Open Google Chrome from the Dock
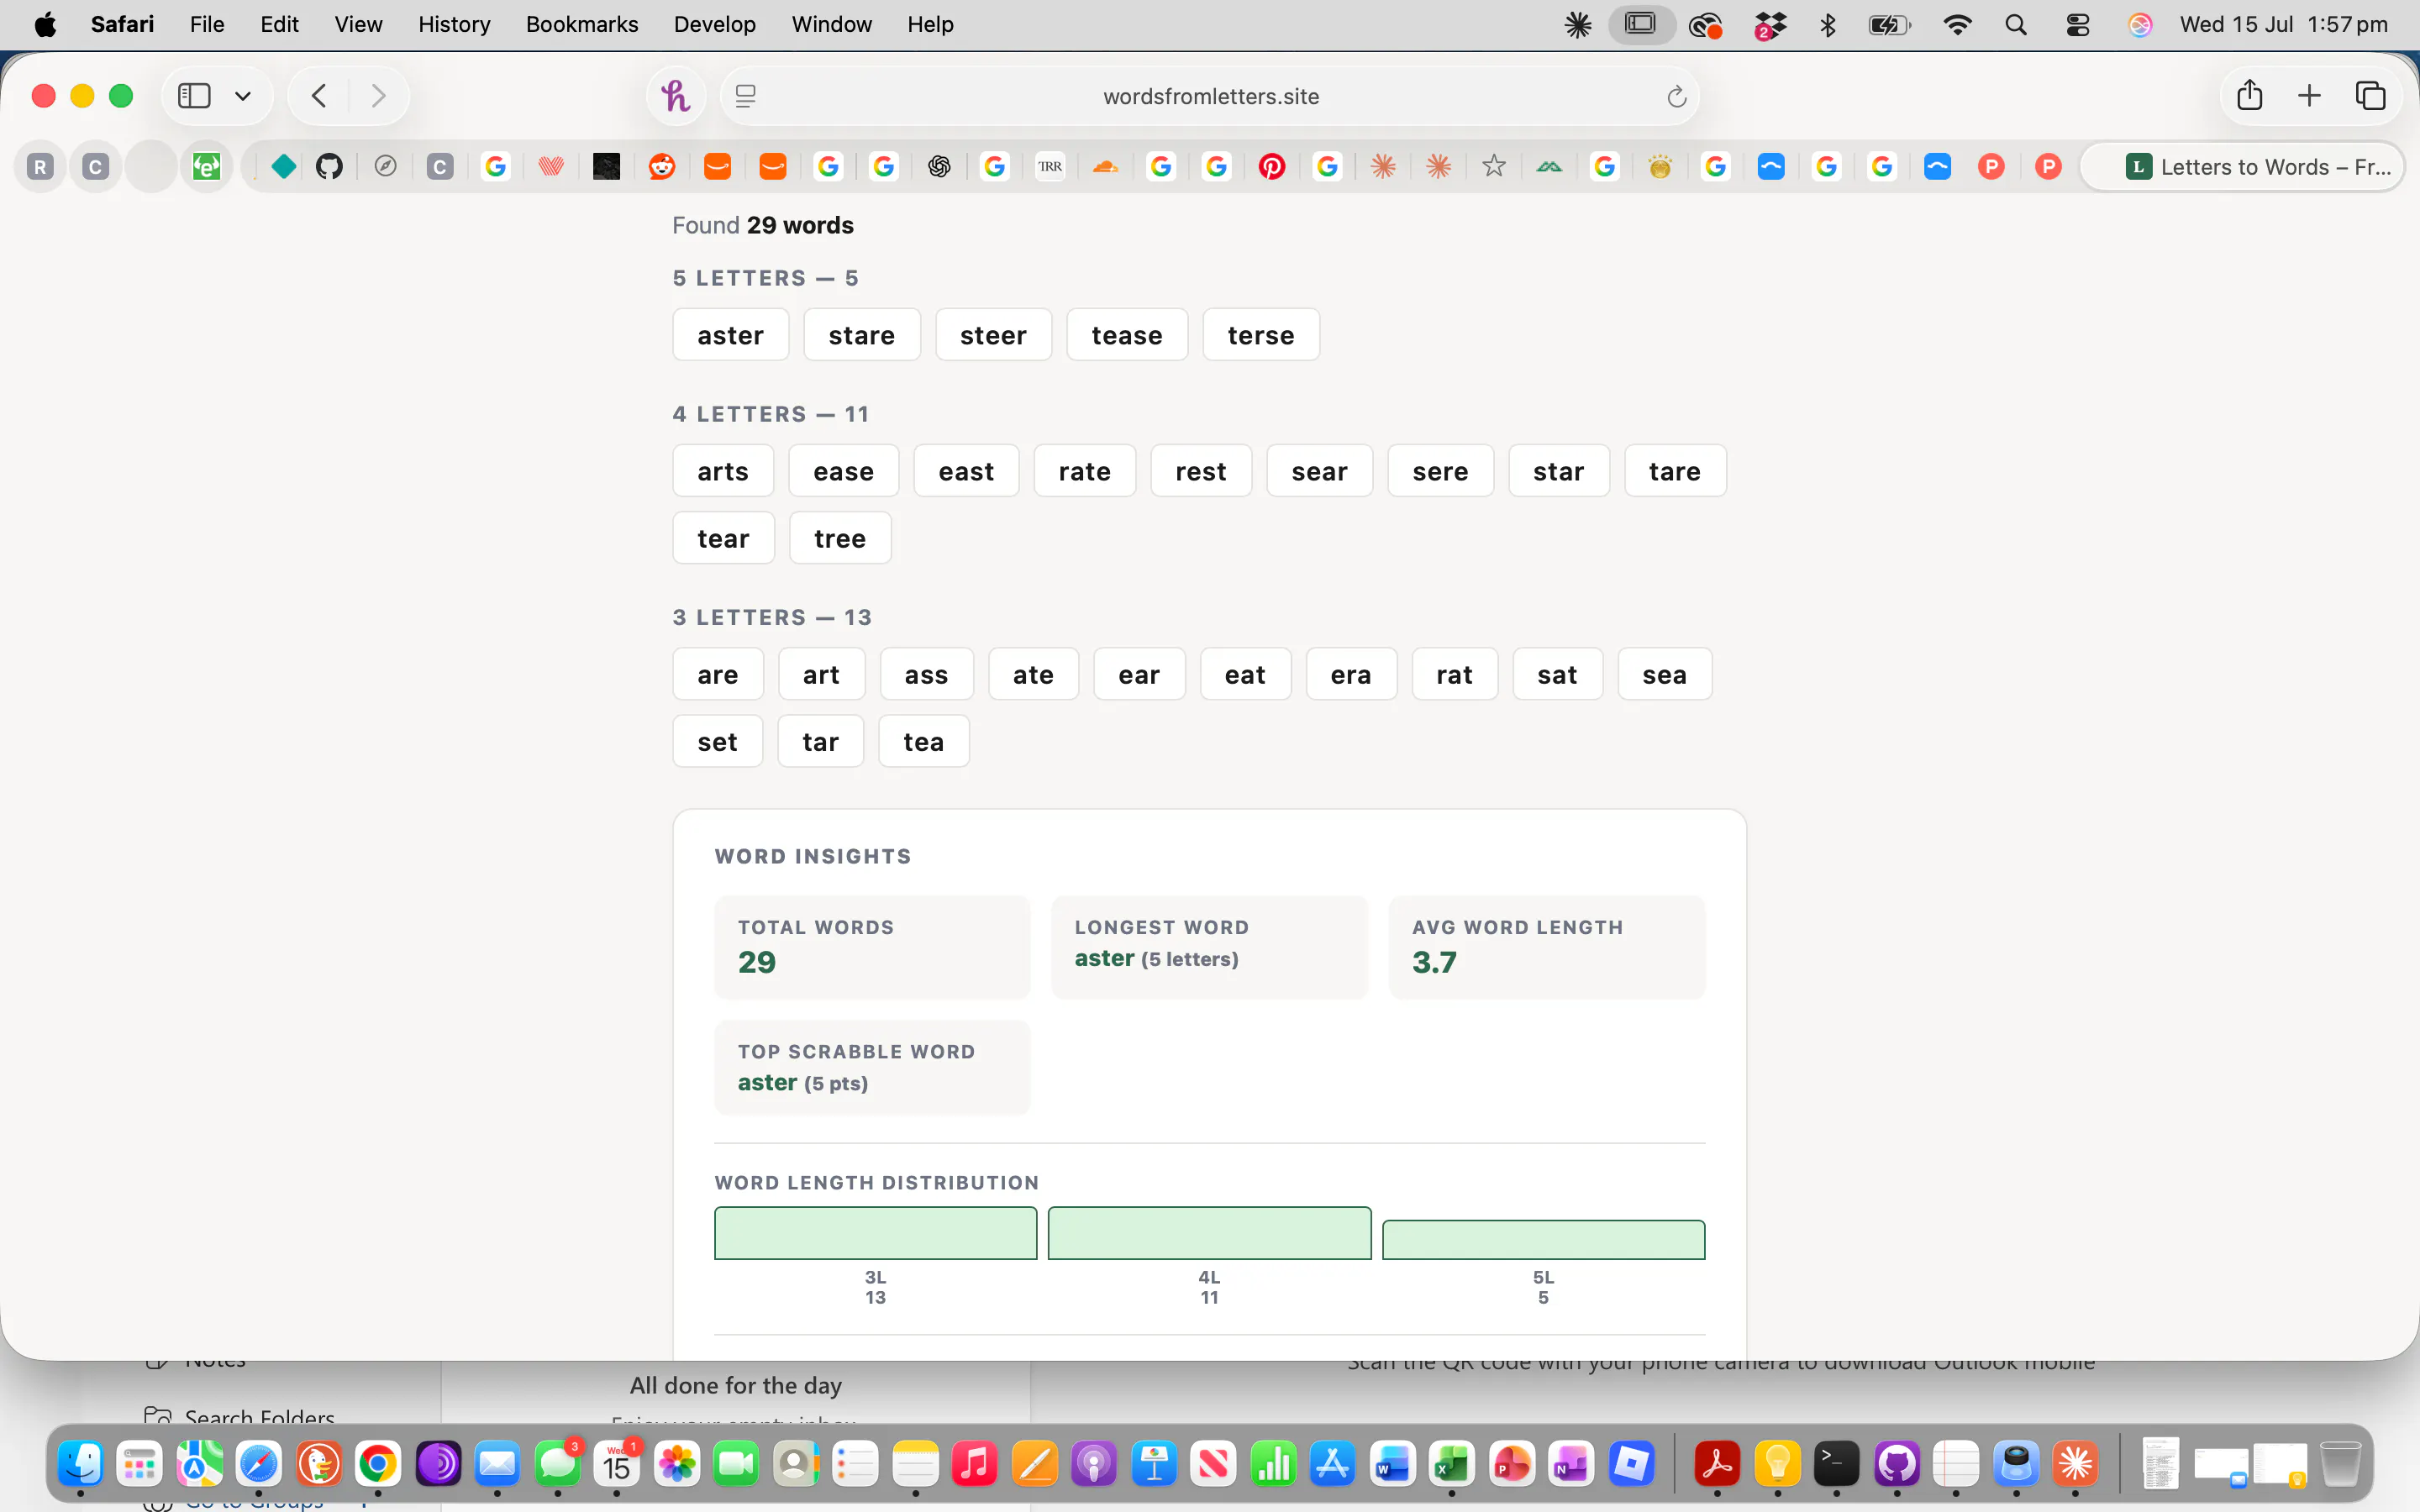Screen dimensions: 2420x1512 coord(378,1465)
